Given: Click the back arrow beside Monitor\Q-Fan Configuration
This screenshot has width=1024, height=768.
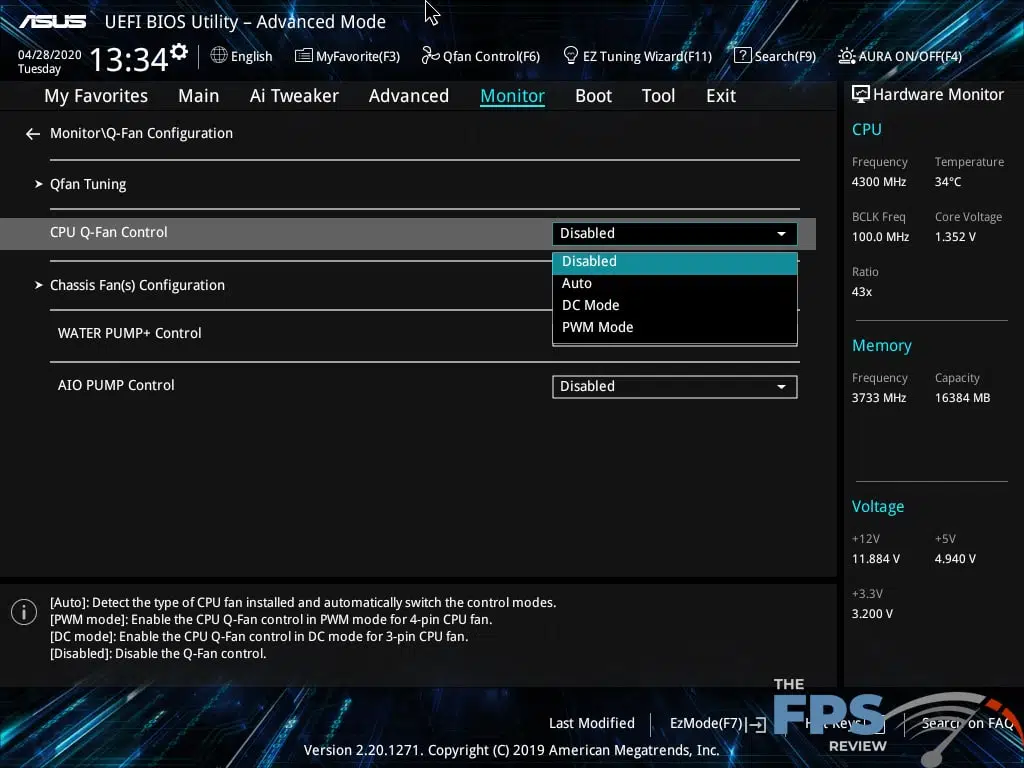Looking at the screenshot, I should (33, 133).
